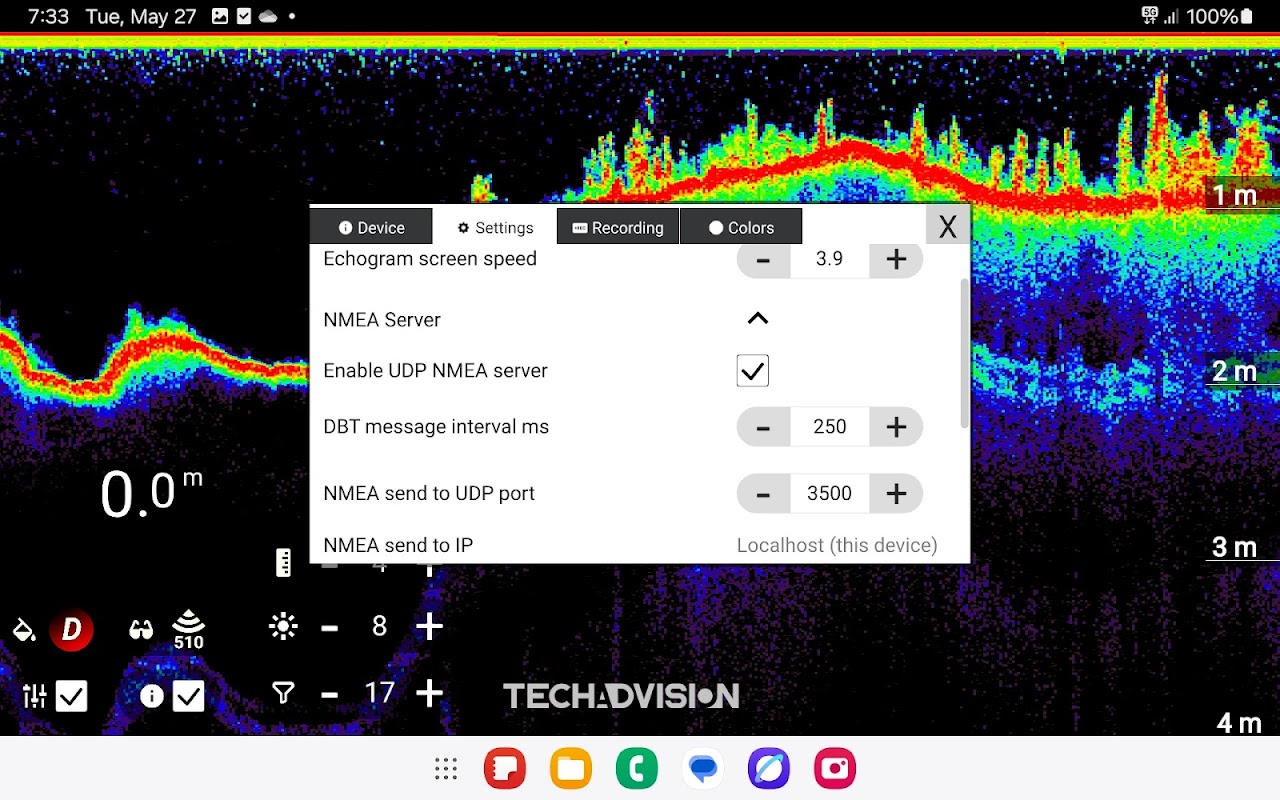
Task: Tap the red D mode button
Action: coord(72,630)
